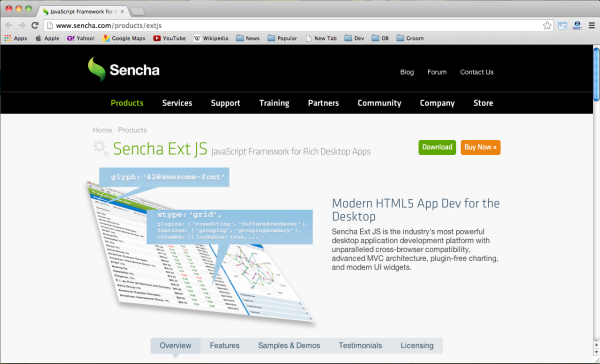This screenshot has width=600, height=364.
Task: Go back with the browser back arrow
Action: (x=9, y=25)
